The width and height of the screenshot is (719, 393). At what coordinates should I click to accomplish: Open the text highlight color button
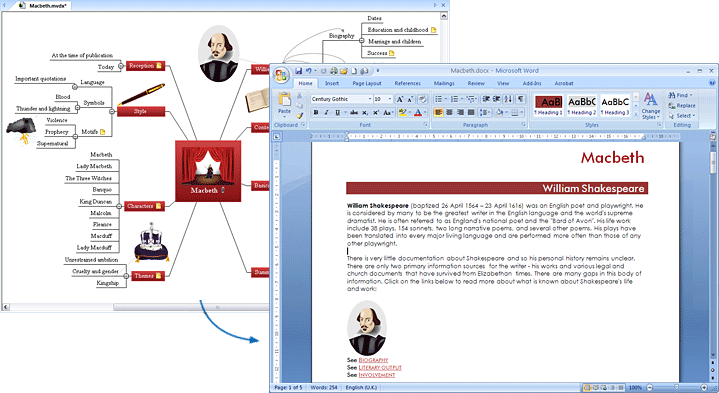tap(404, 112)
